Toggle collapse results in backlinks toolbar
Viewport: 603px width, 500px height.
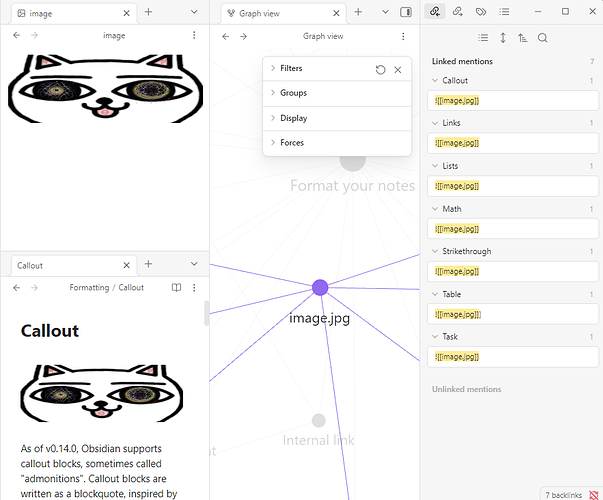click(x=483, y=38)
